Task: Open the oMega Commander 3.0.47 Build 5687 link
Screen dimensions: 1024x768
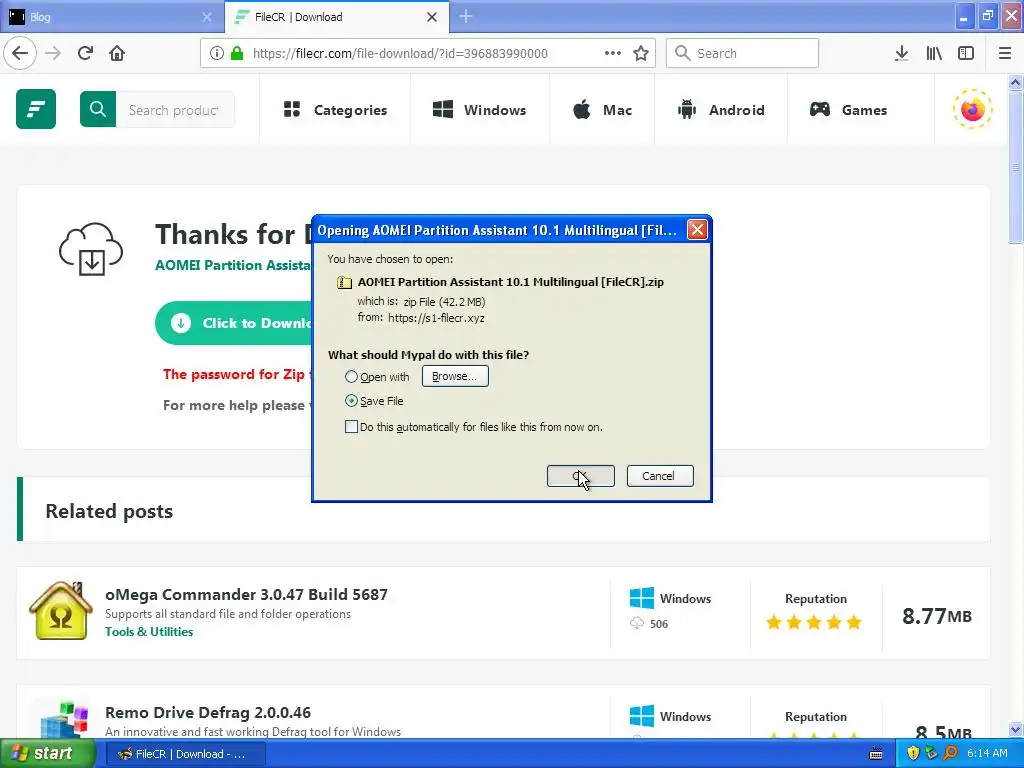Action: click(246, 594)
